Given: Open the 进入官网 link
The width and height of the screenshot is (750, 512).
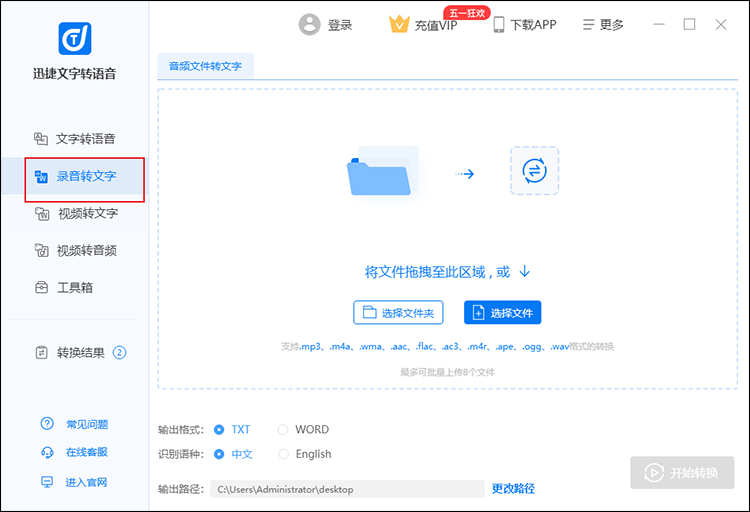Looking at the screenshot, I should point(86,482).
